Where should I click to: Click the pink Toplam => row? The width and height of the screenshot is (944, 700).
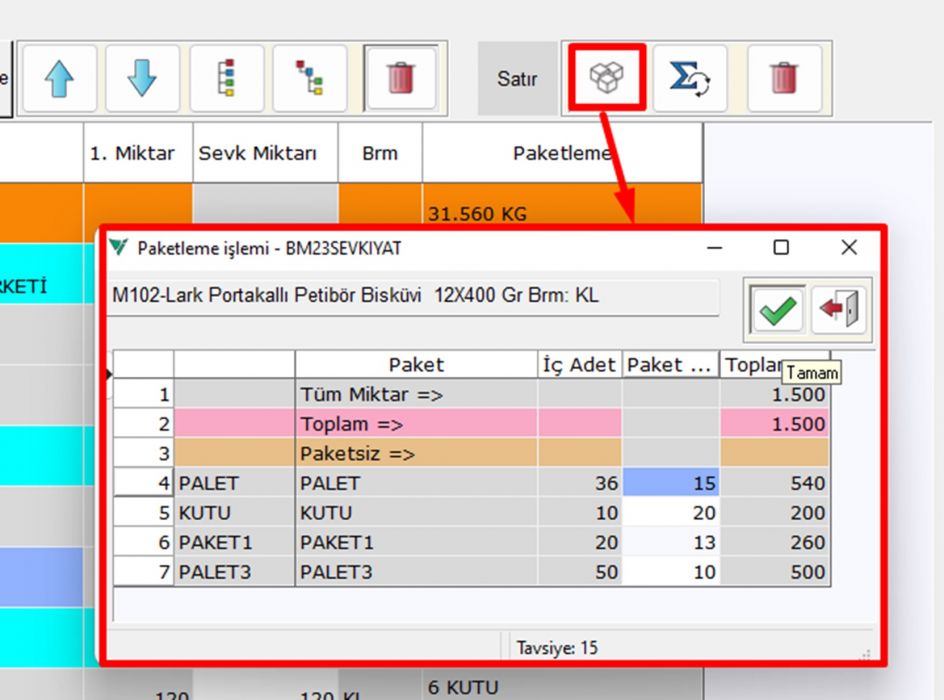pyautogui.click(x=416, y=424)
